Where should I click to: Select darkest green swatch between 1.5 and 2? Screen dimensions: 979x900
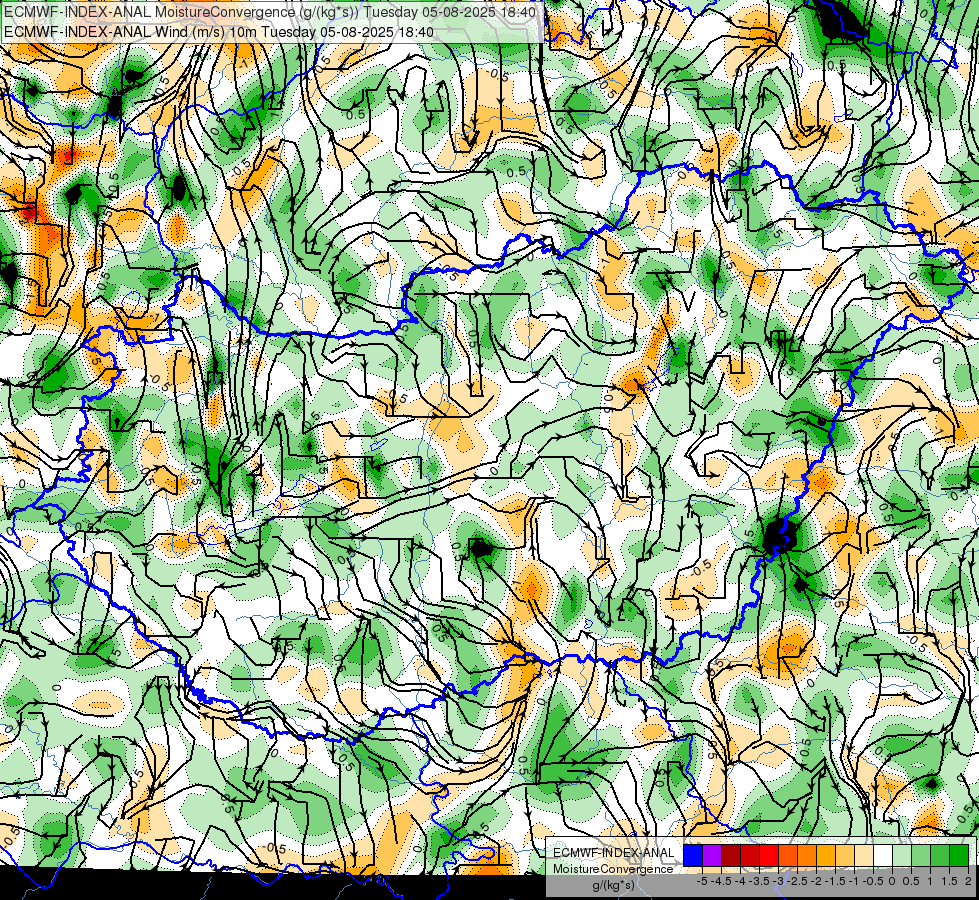click(x=959, y=856)
